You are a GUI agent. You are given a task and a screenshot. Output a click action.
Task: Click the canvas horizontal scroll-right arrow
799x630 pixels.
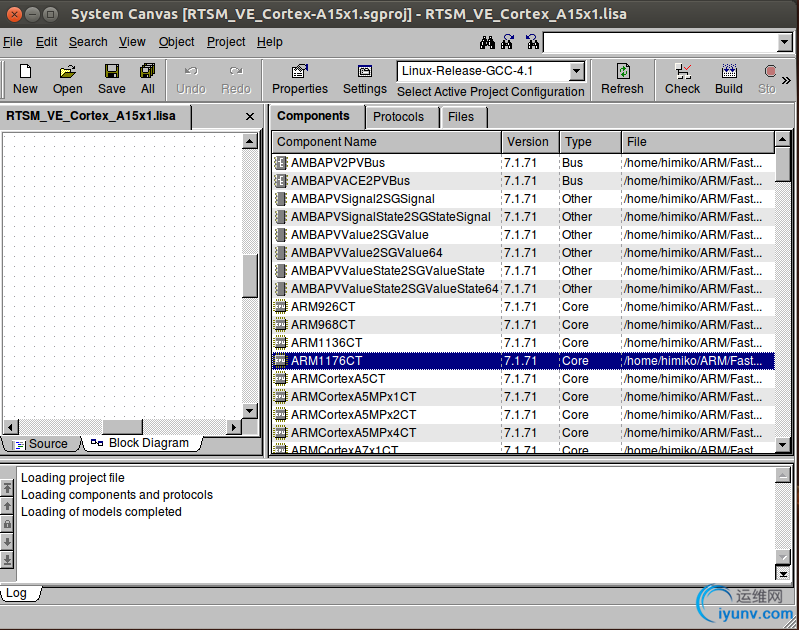234,427
